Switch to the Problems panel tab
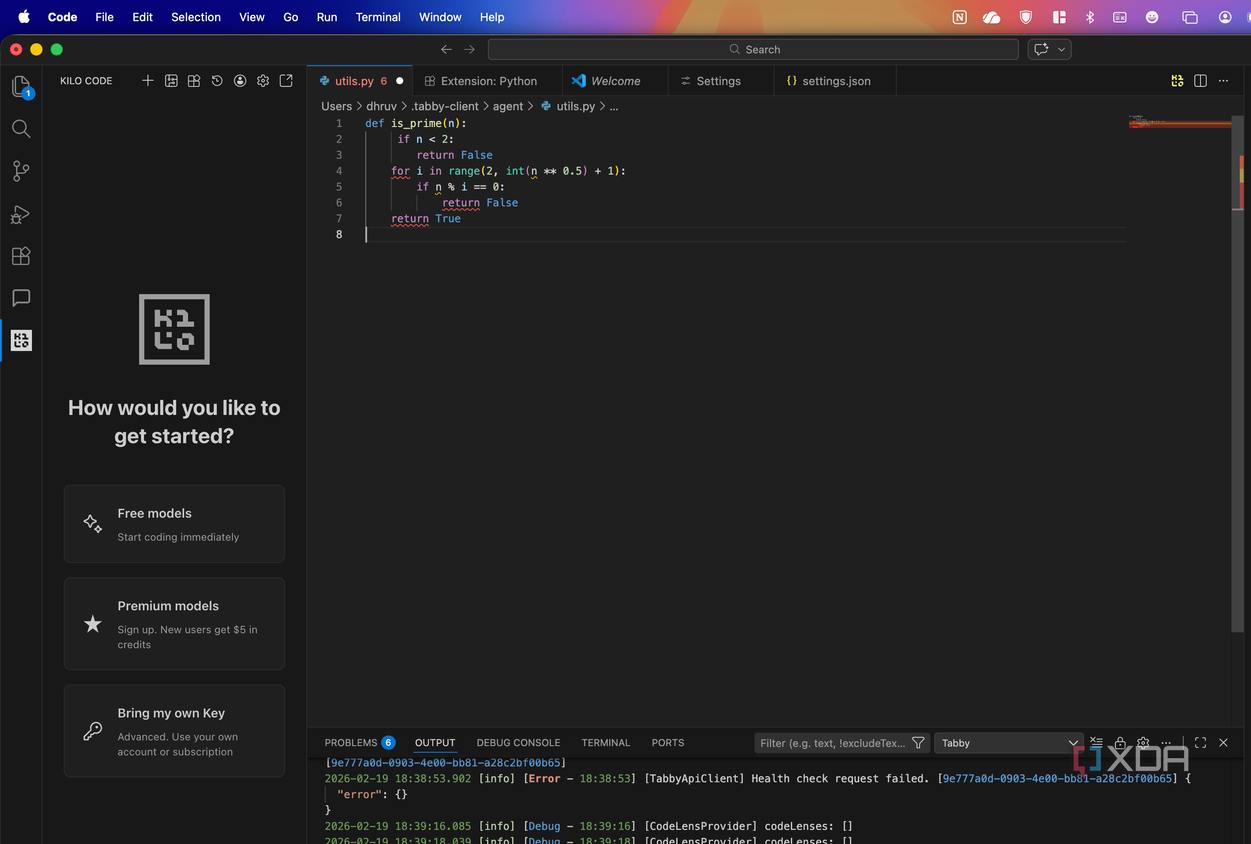 pyautogui.click(x=359, y=743)
